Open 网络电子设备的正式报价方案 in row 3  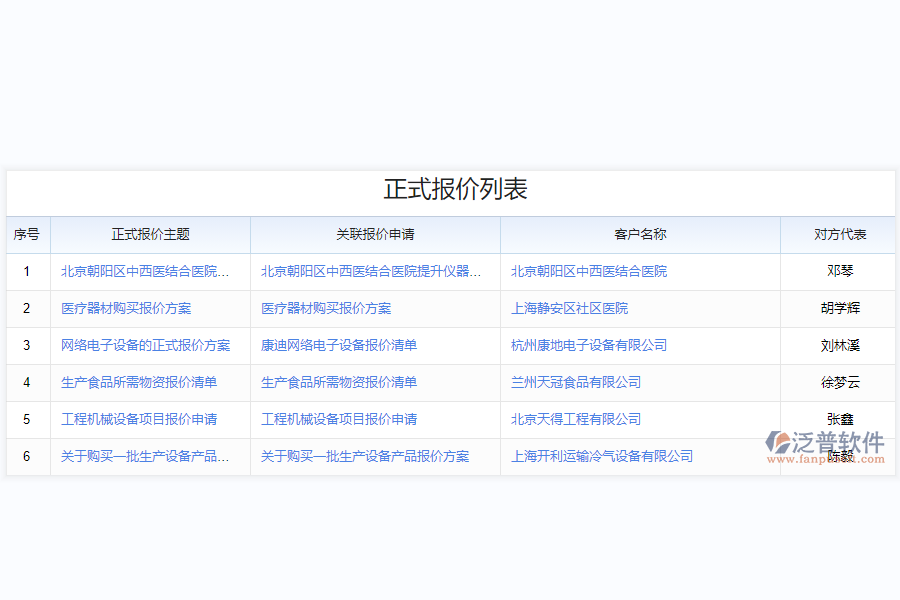147,346
